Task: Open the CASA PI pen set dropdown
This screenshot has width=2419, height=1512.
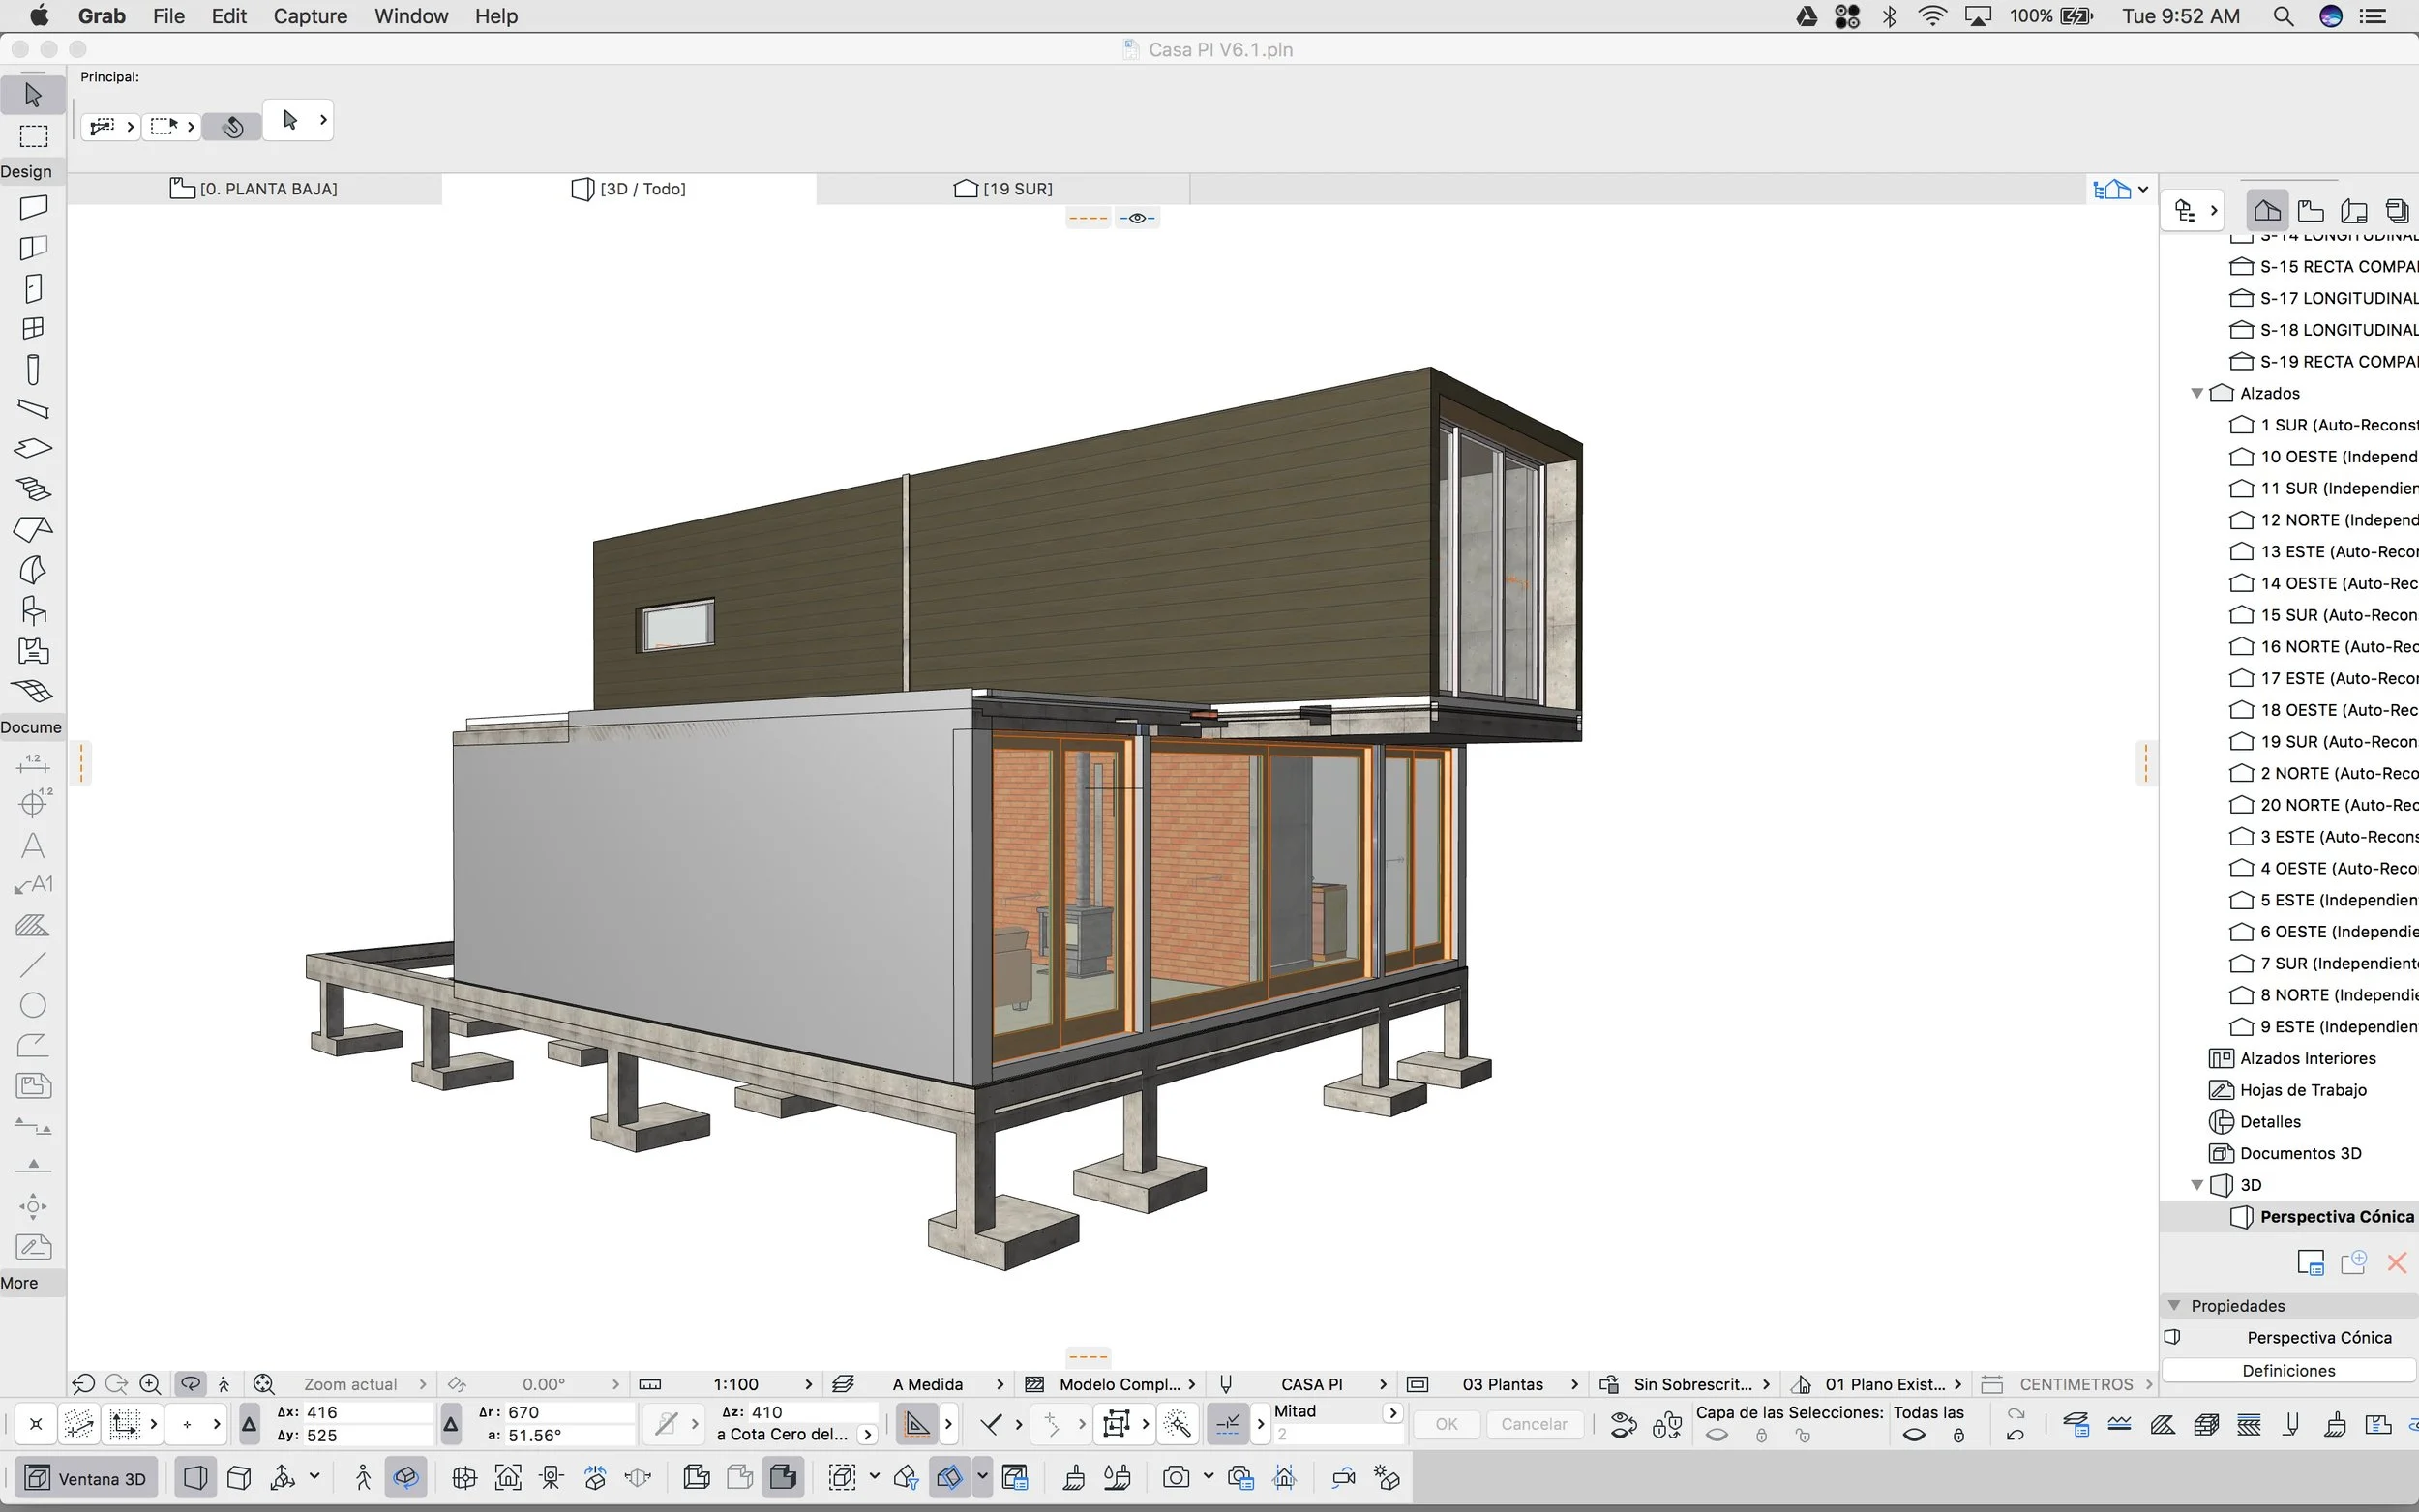Action: pyautogui.click(x=1303, y=1384)
